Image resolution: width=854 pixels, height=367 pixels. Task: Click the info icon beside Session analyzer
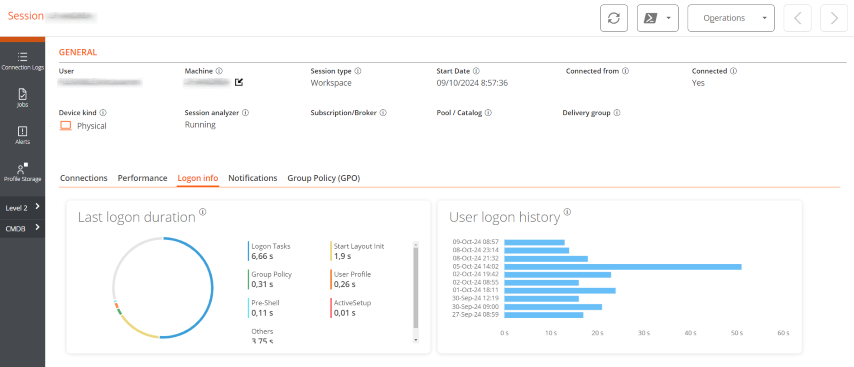coord(246,113)
